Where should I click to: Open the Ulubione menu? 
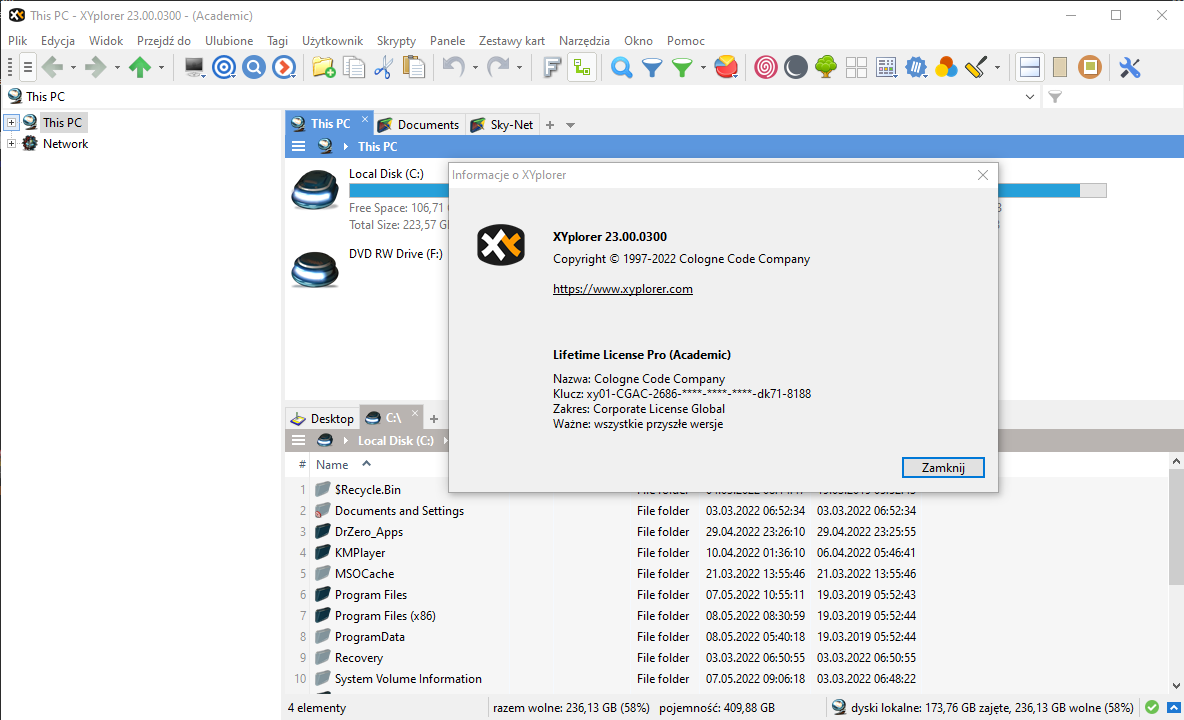point(229,41)
